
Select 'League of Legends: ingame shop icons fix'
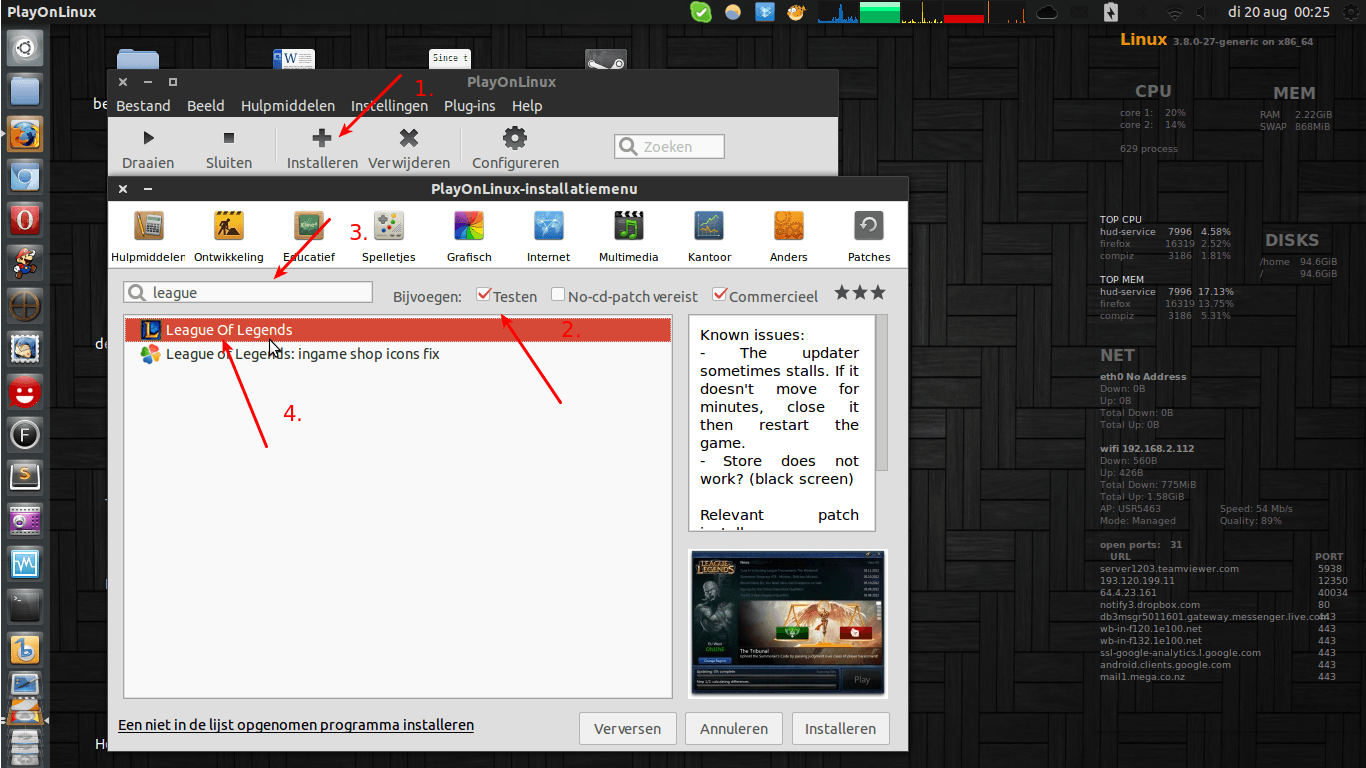click(398, 354)
